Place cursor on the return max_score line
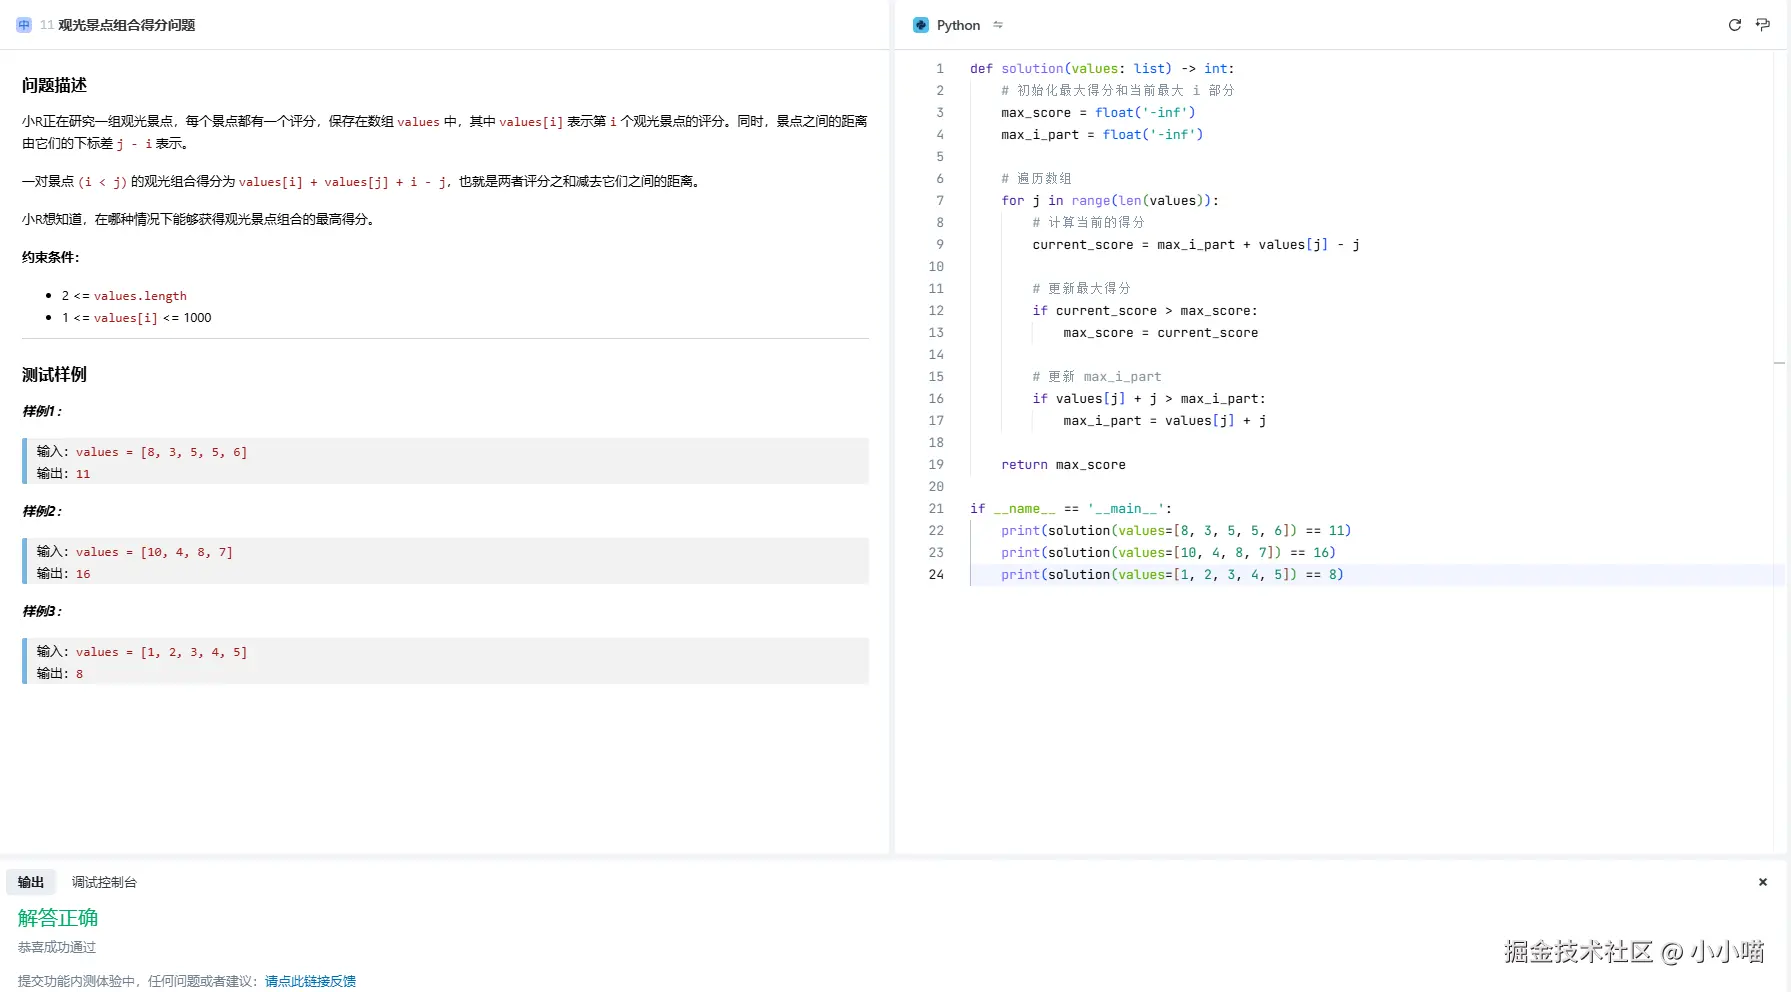The height and width of the screenshot is (992, 1791). (x=1062, y=465)
